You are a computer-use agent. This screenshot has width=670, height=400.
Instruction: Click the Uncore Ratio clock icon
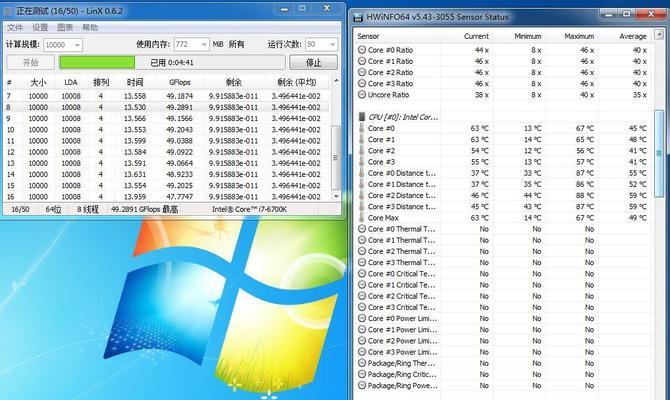[x=362, y=94]
